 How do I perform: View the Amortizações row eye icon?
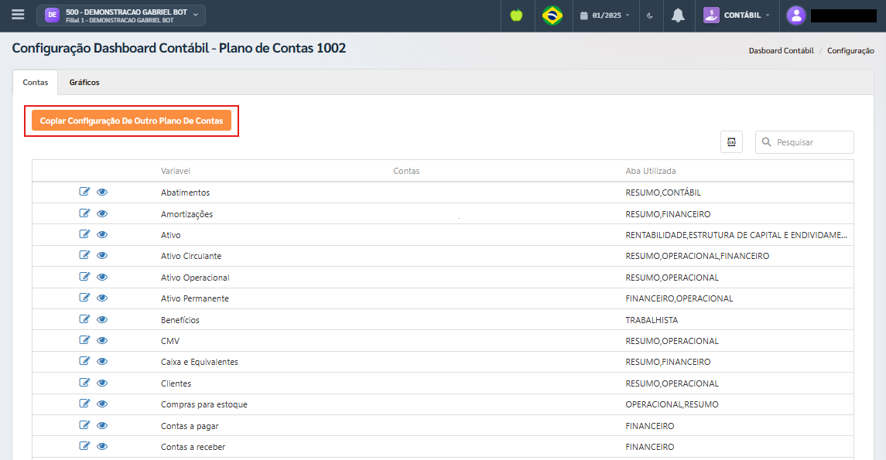[x=102, y=214]
